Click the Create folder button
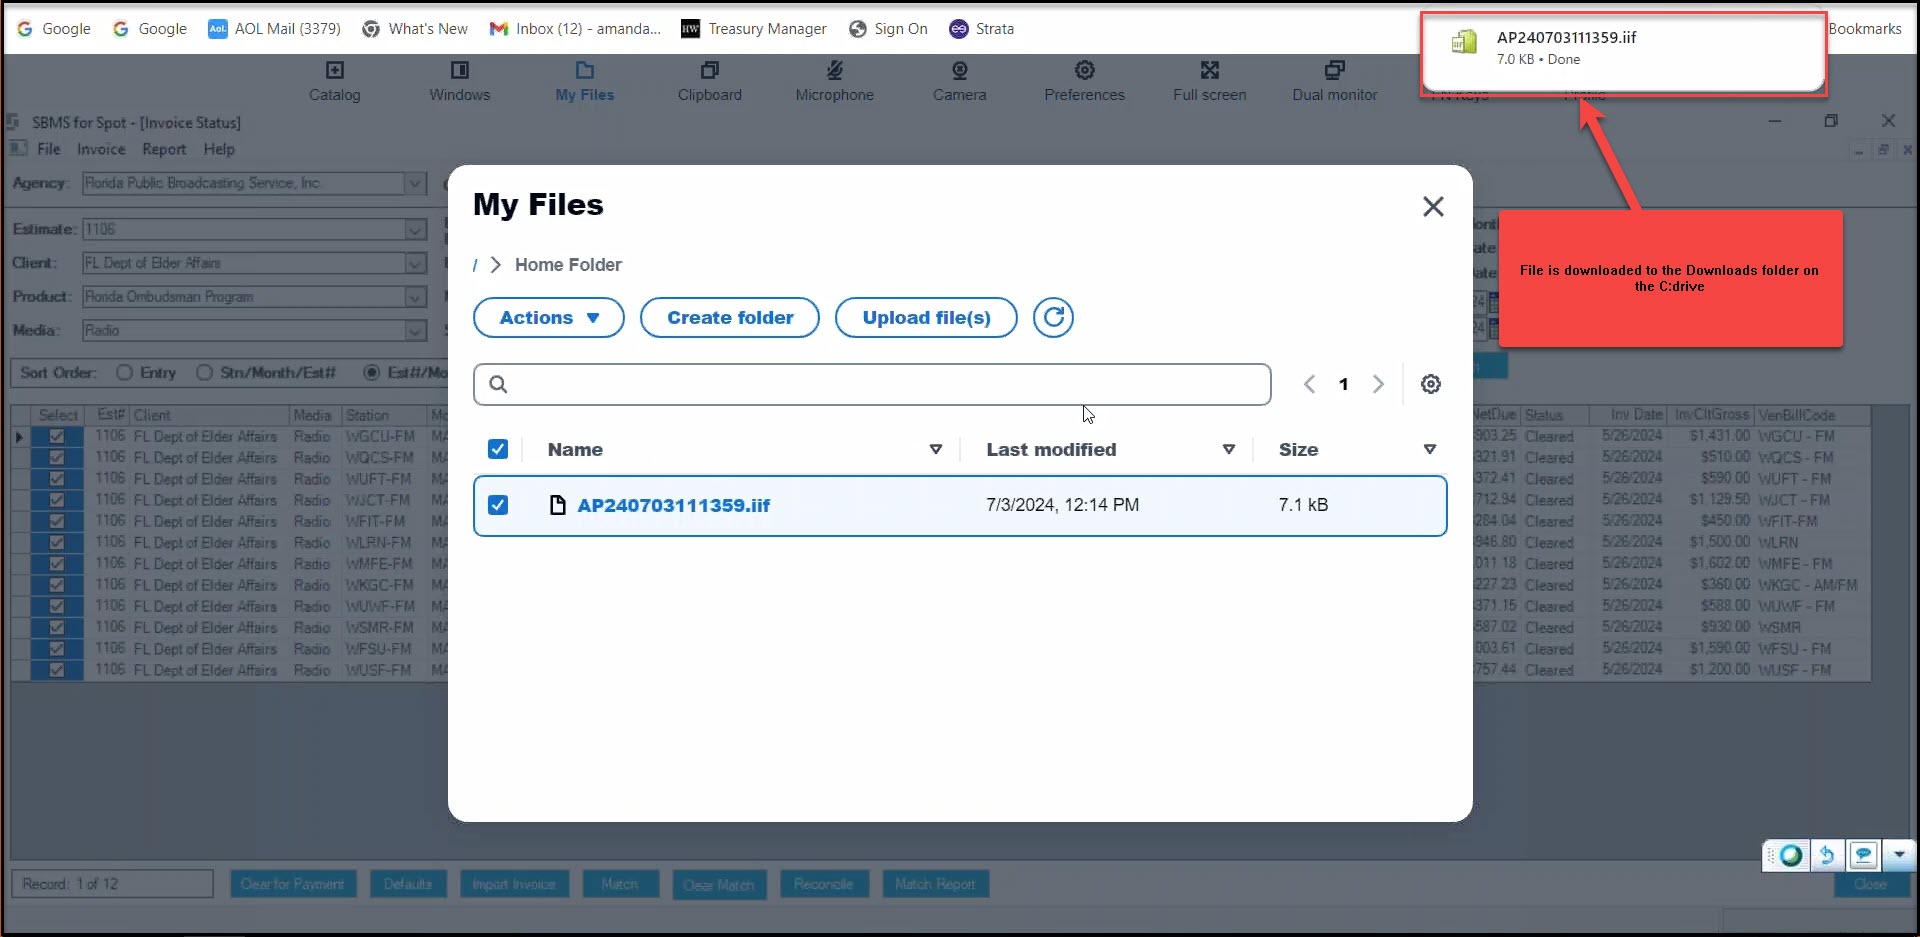 coord(730,318)
